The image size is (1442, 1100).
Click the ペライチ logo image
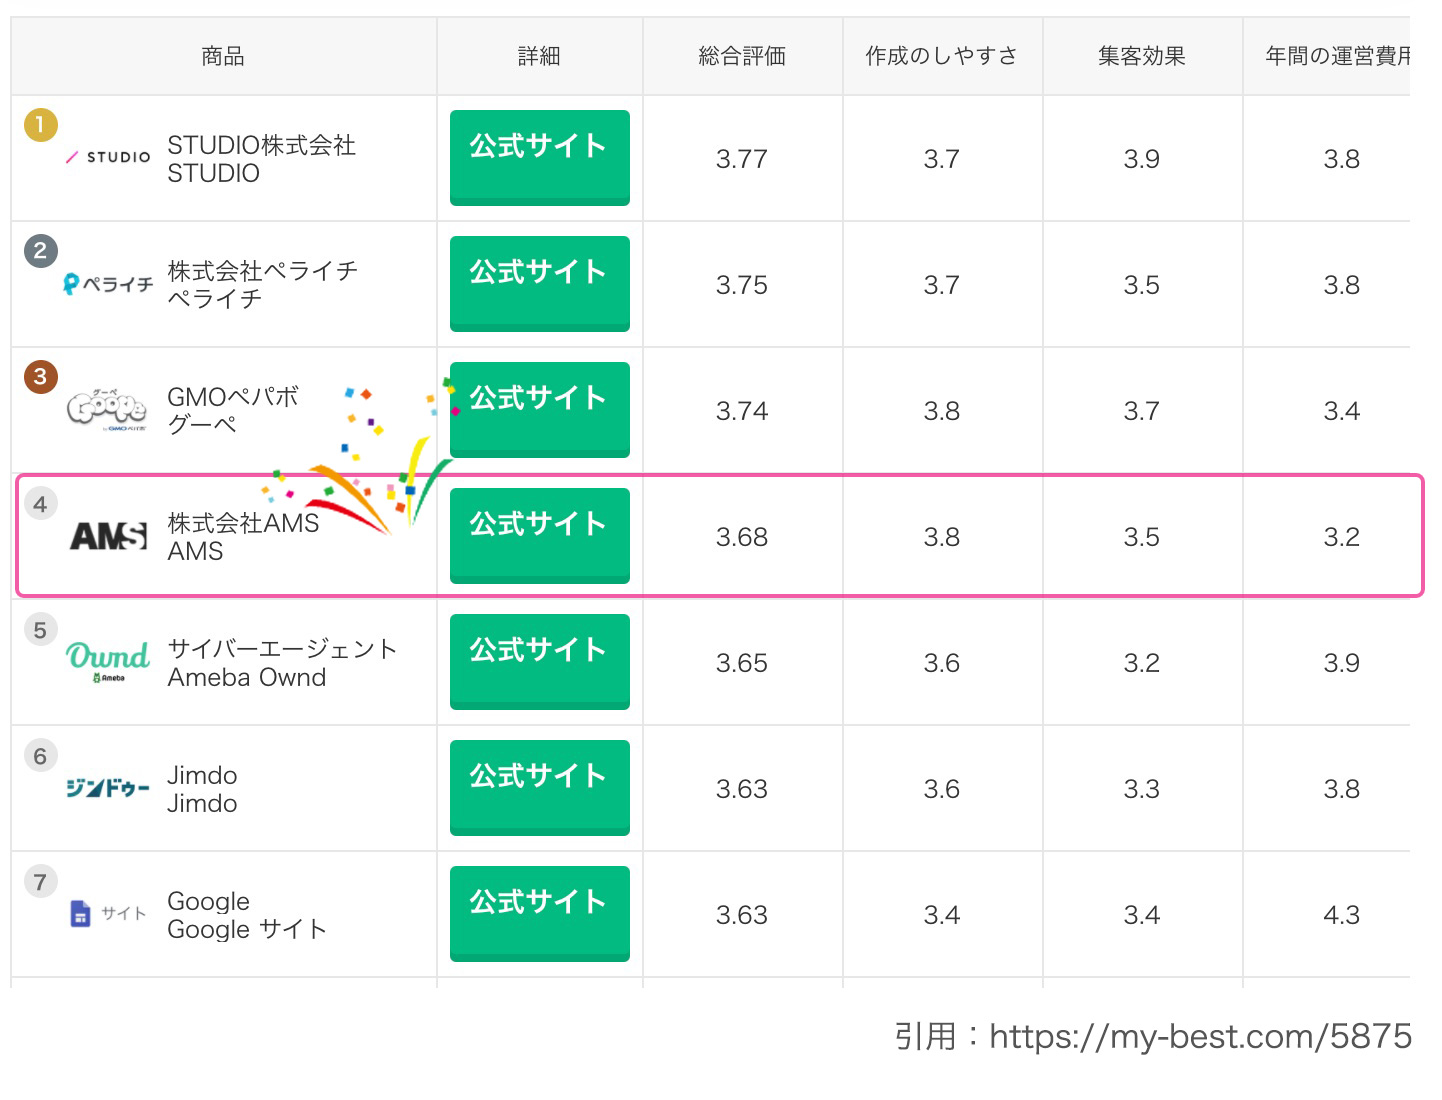tap(108, 284)
